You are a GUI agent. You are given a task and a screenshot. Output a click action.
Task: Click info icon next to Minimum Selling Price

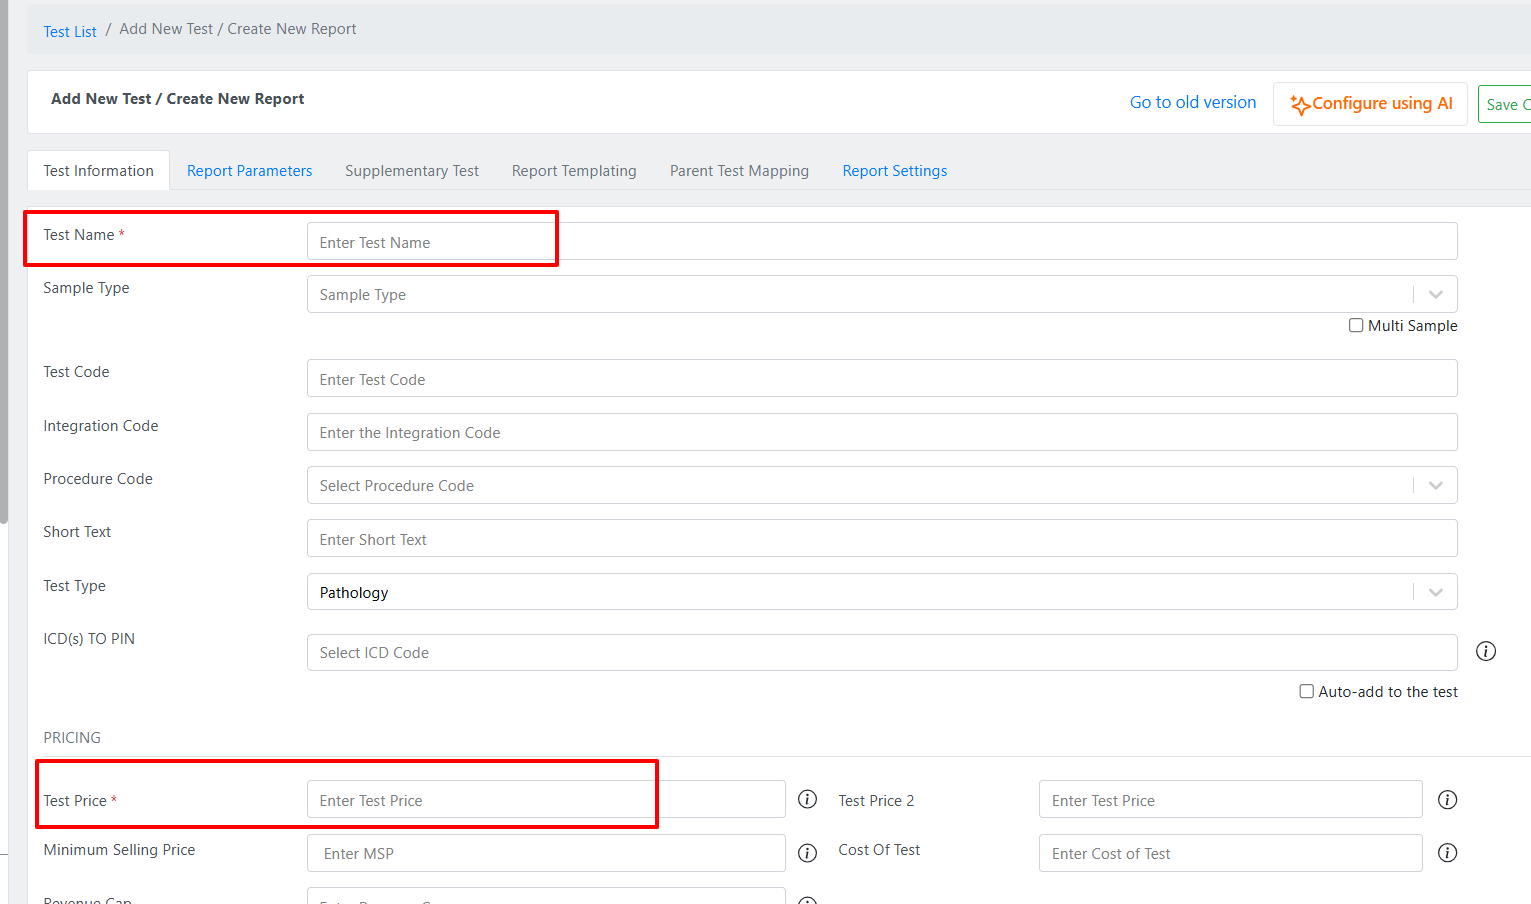808,853
